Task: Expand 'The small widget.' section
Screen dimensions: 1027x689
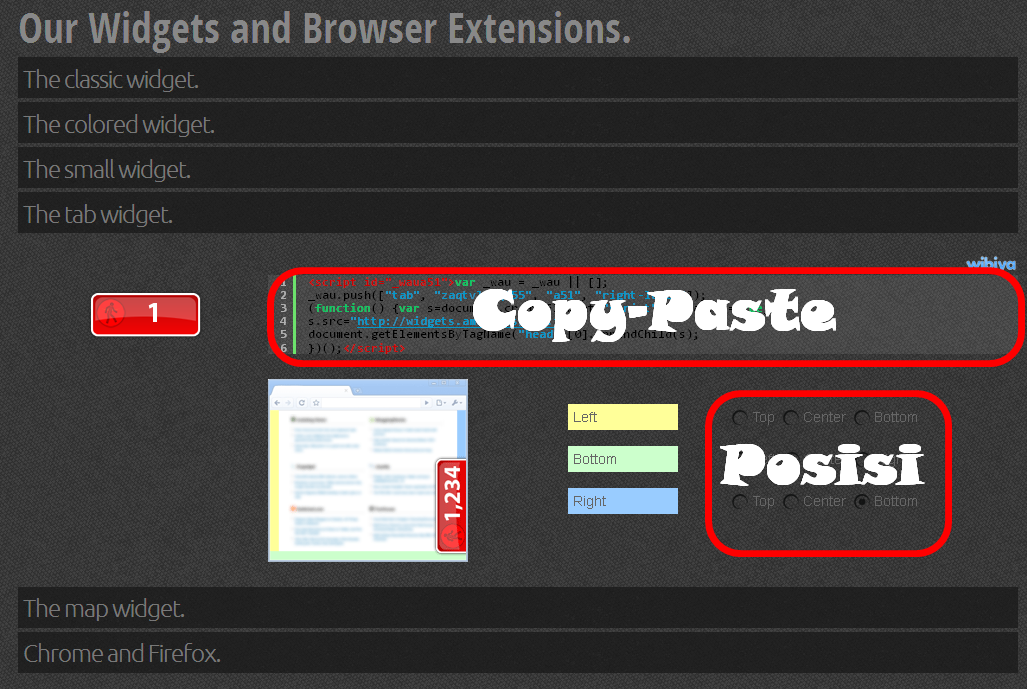Action: pos(517,169)
